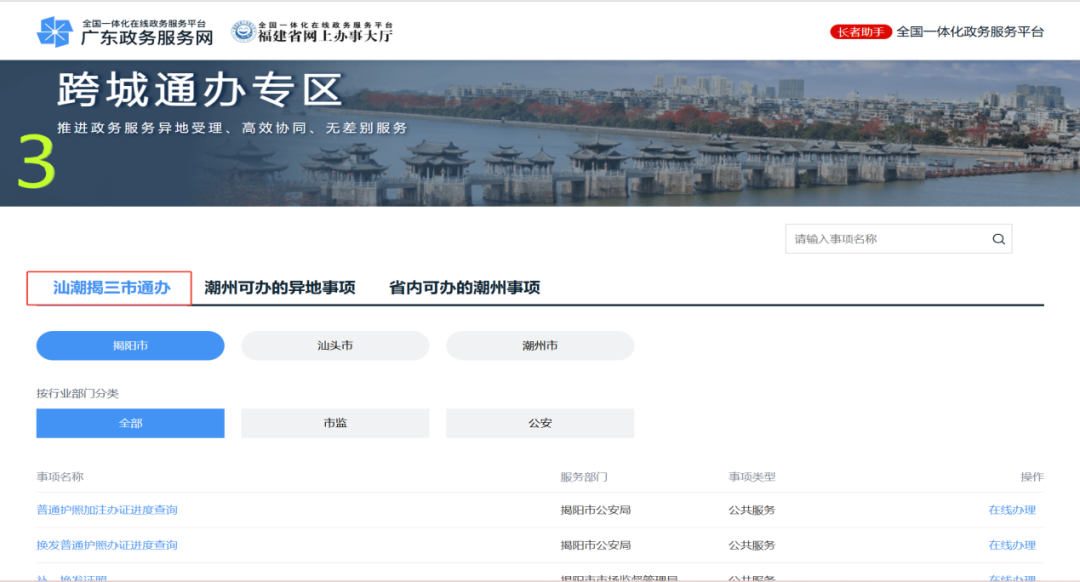The image size is (1080, 582).
Task: Click the search magnifier icon
Action: pos(998,239)
